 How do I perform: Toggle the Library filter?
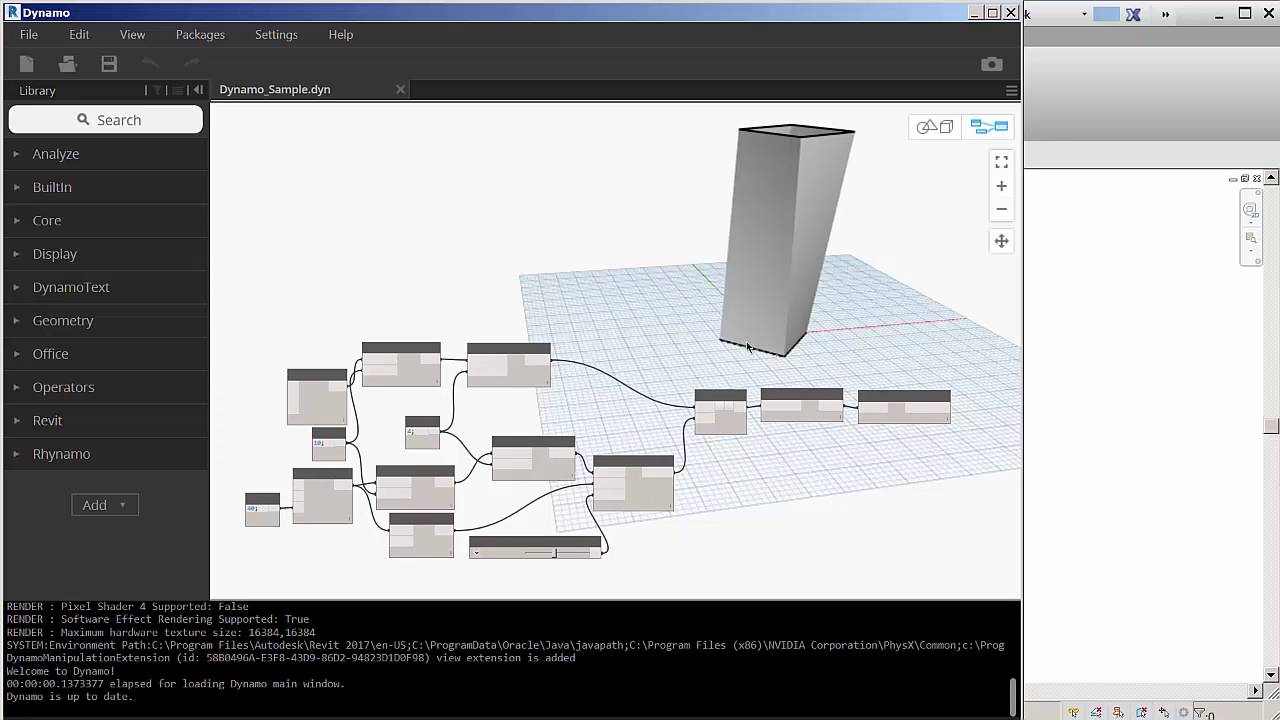(157, 90)
